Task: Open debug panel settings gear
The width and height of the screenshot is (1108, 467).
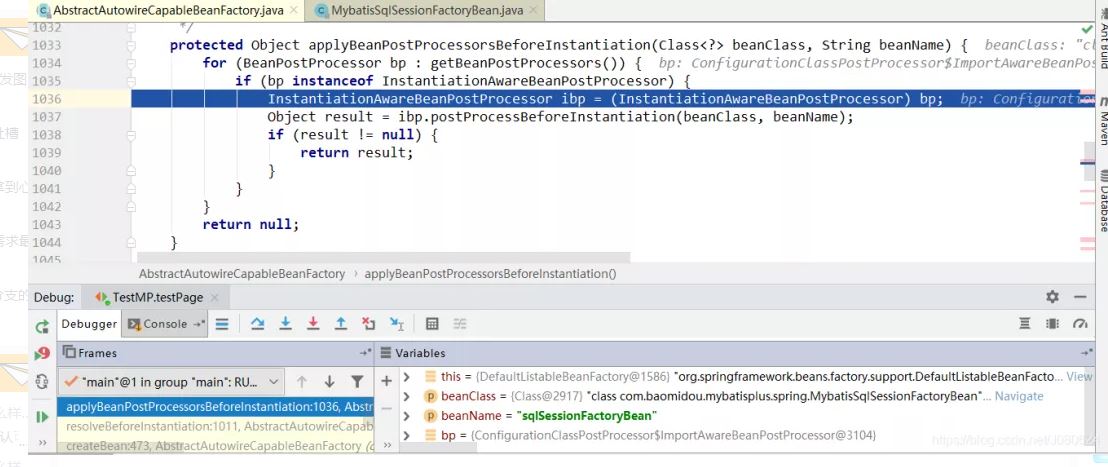Action: tap(1052, 297)
